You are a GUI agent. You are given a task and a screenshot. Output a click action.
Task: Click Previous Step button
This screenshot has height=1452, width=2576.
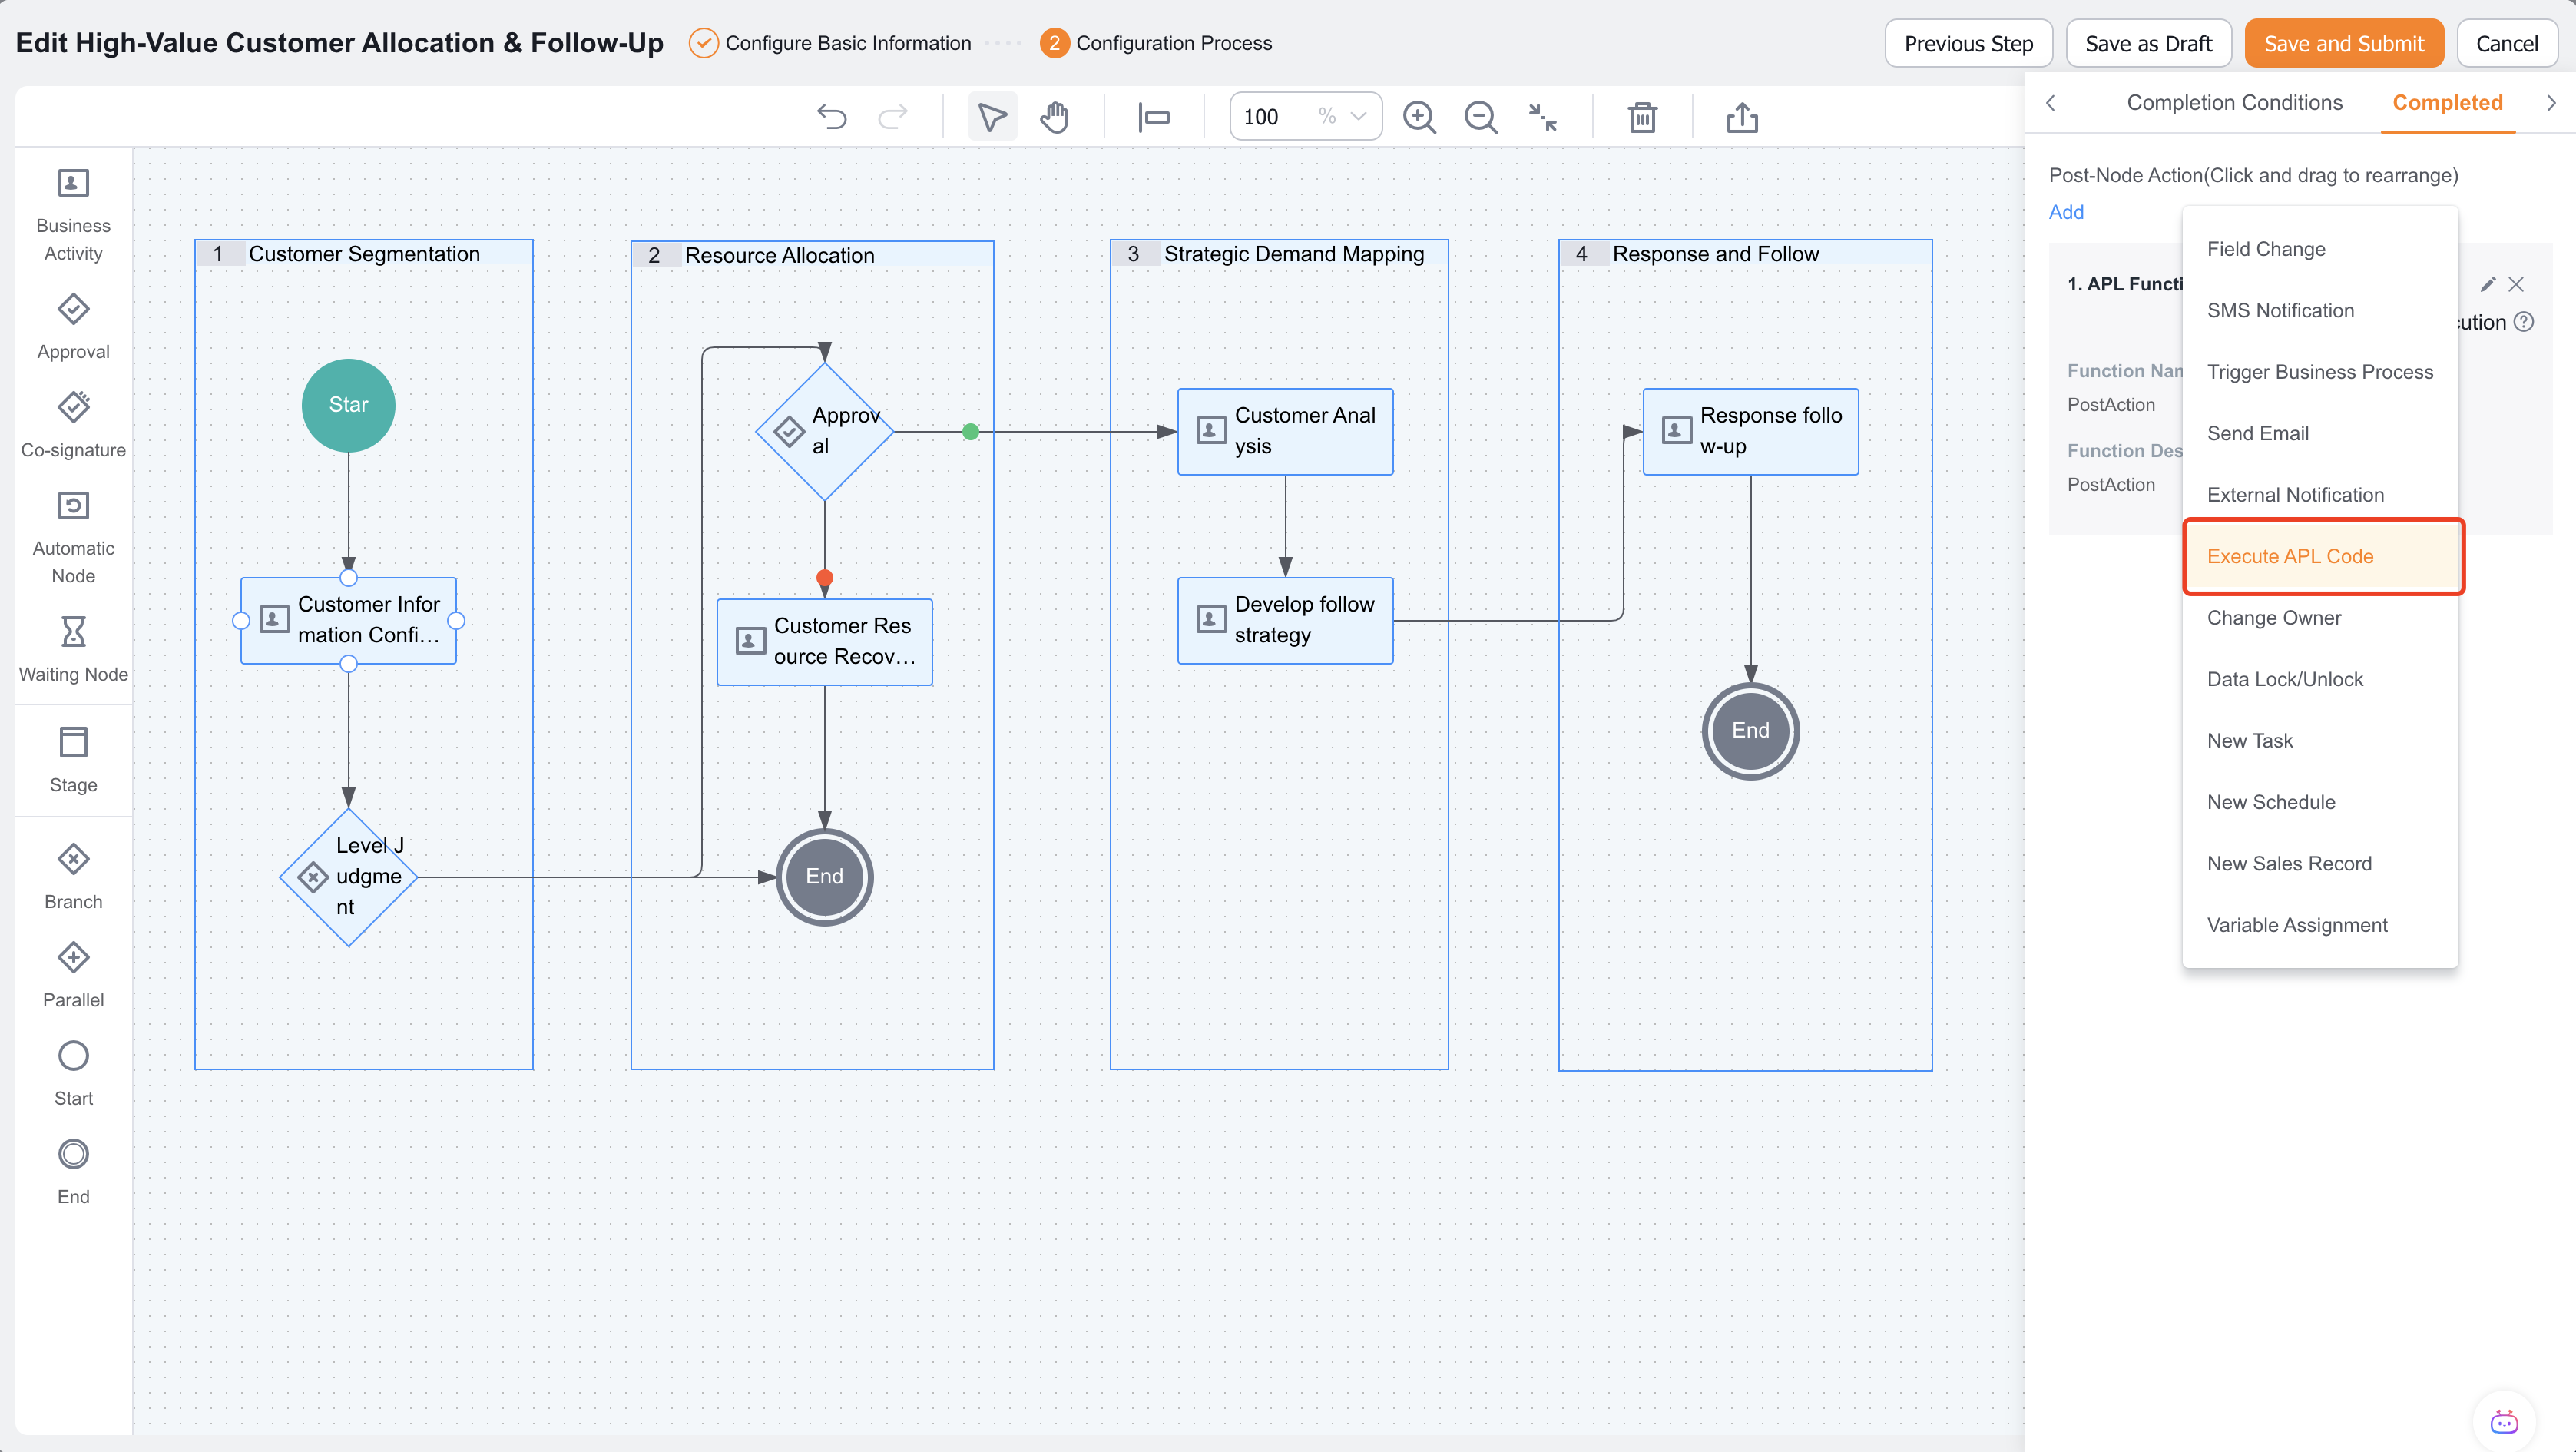click(x=1968, y=43)
